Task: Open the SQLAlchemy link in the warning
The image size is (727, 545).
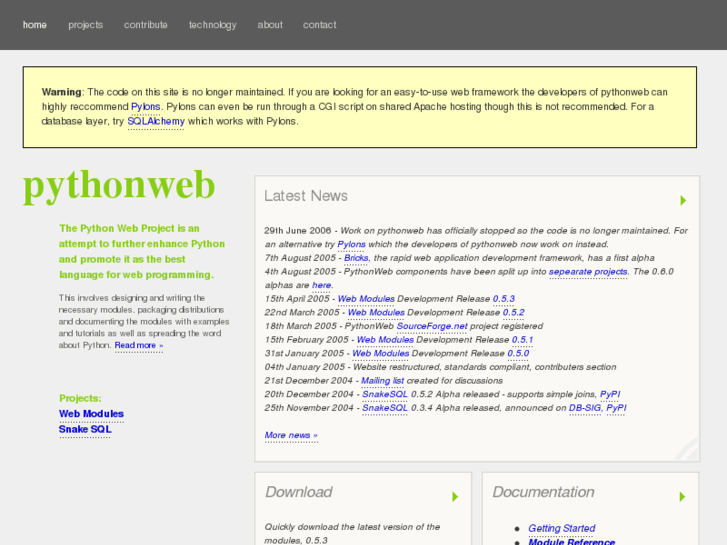Action: 156,122
